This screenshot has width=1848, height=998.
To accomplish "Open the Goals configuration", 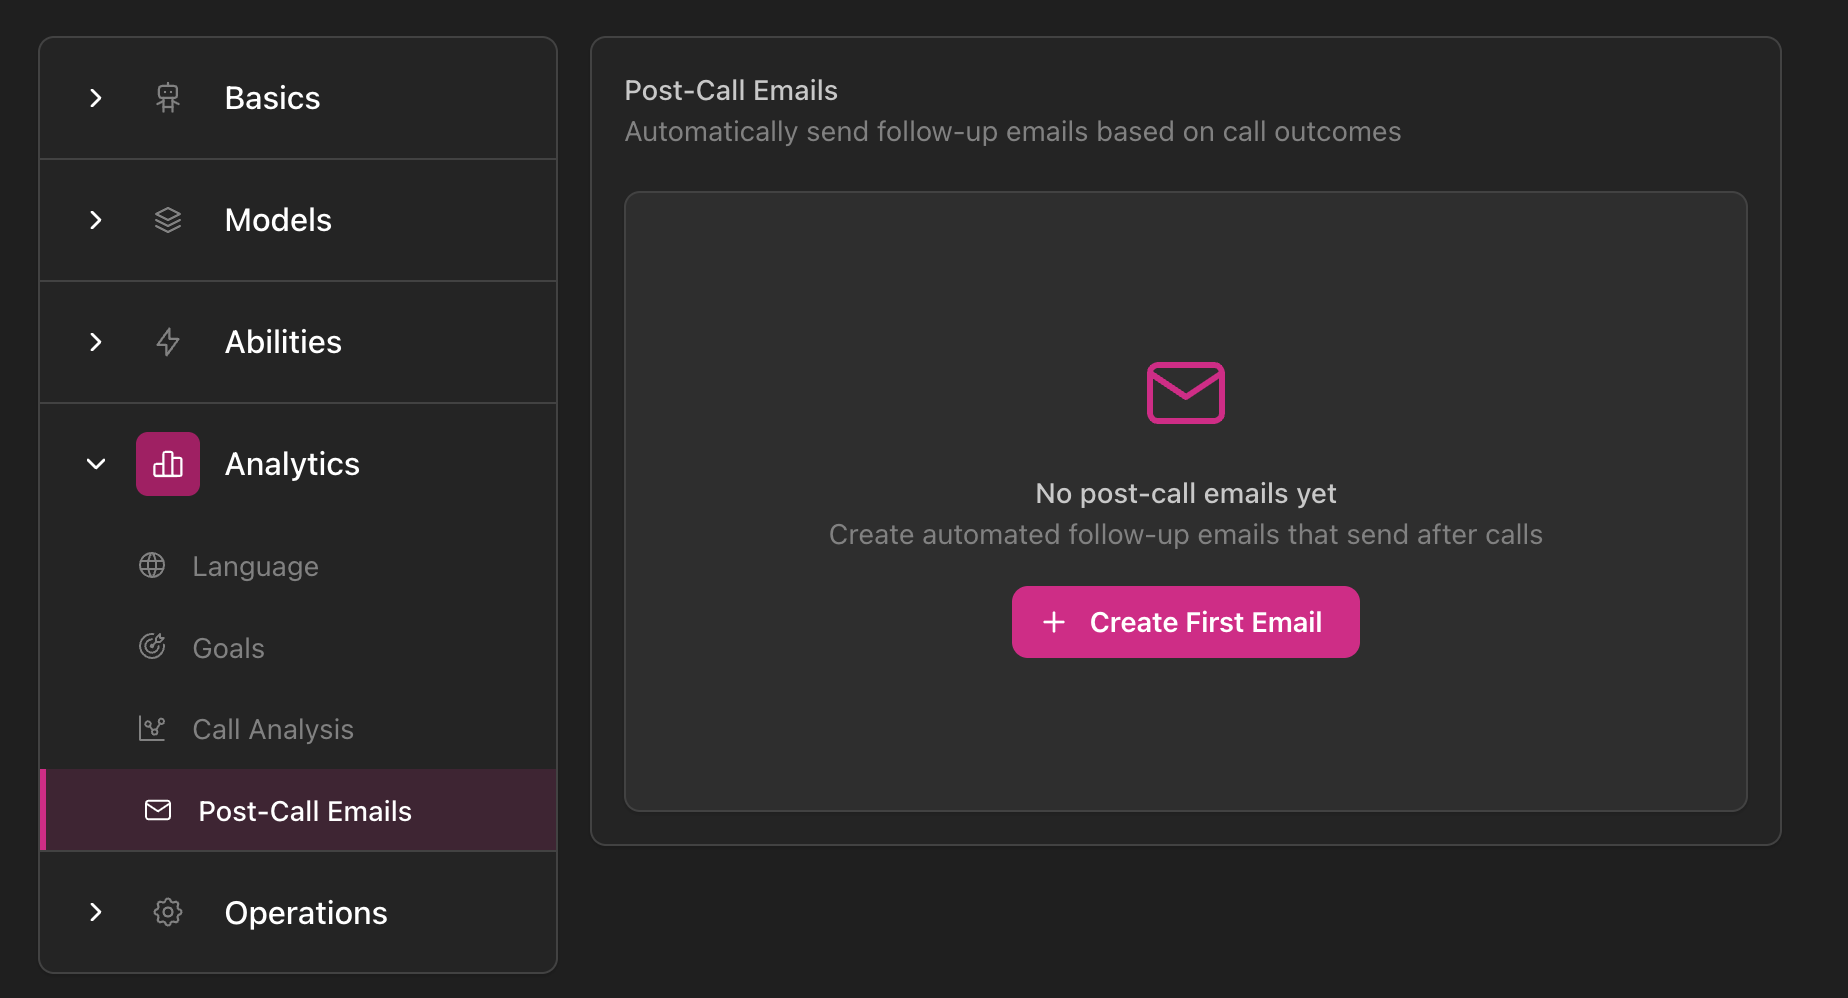I will click(x=228, y=646).
